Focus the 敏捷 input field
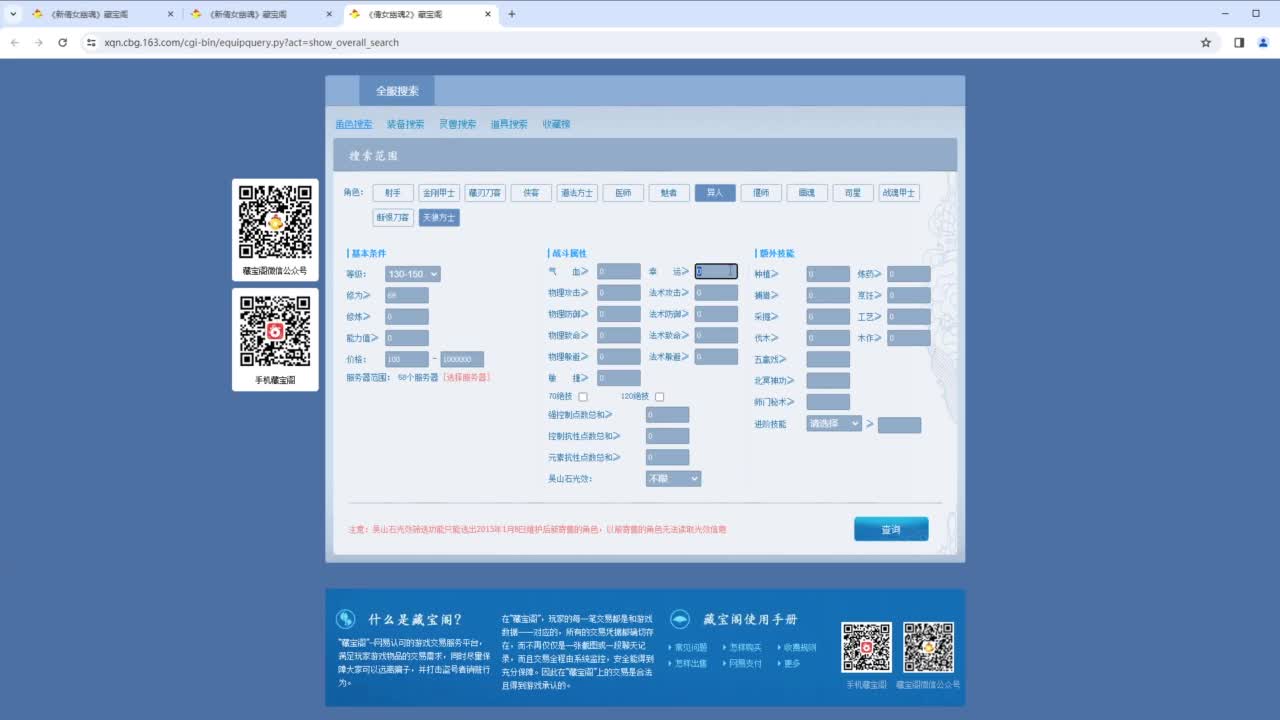The image size is (1280, 720). [x=619, y=378]
